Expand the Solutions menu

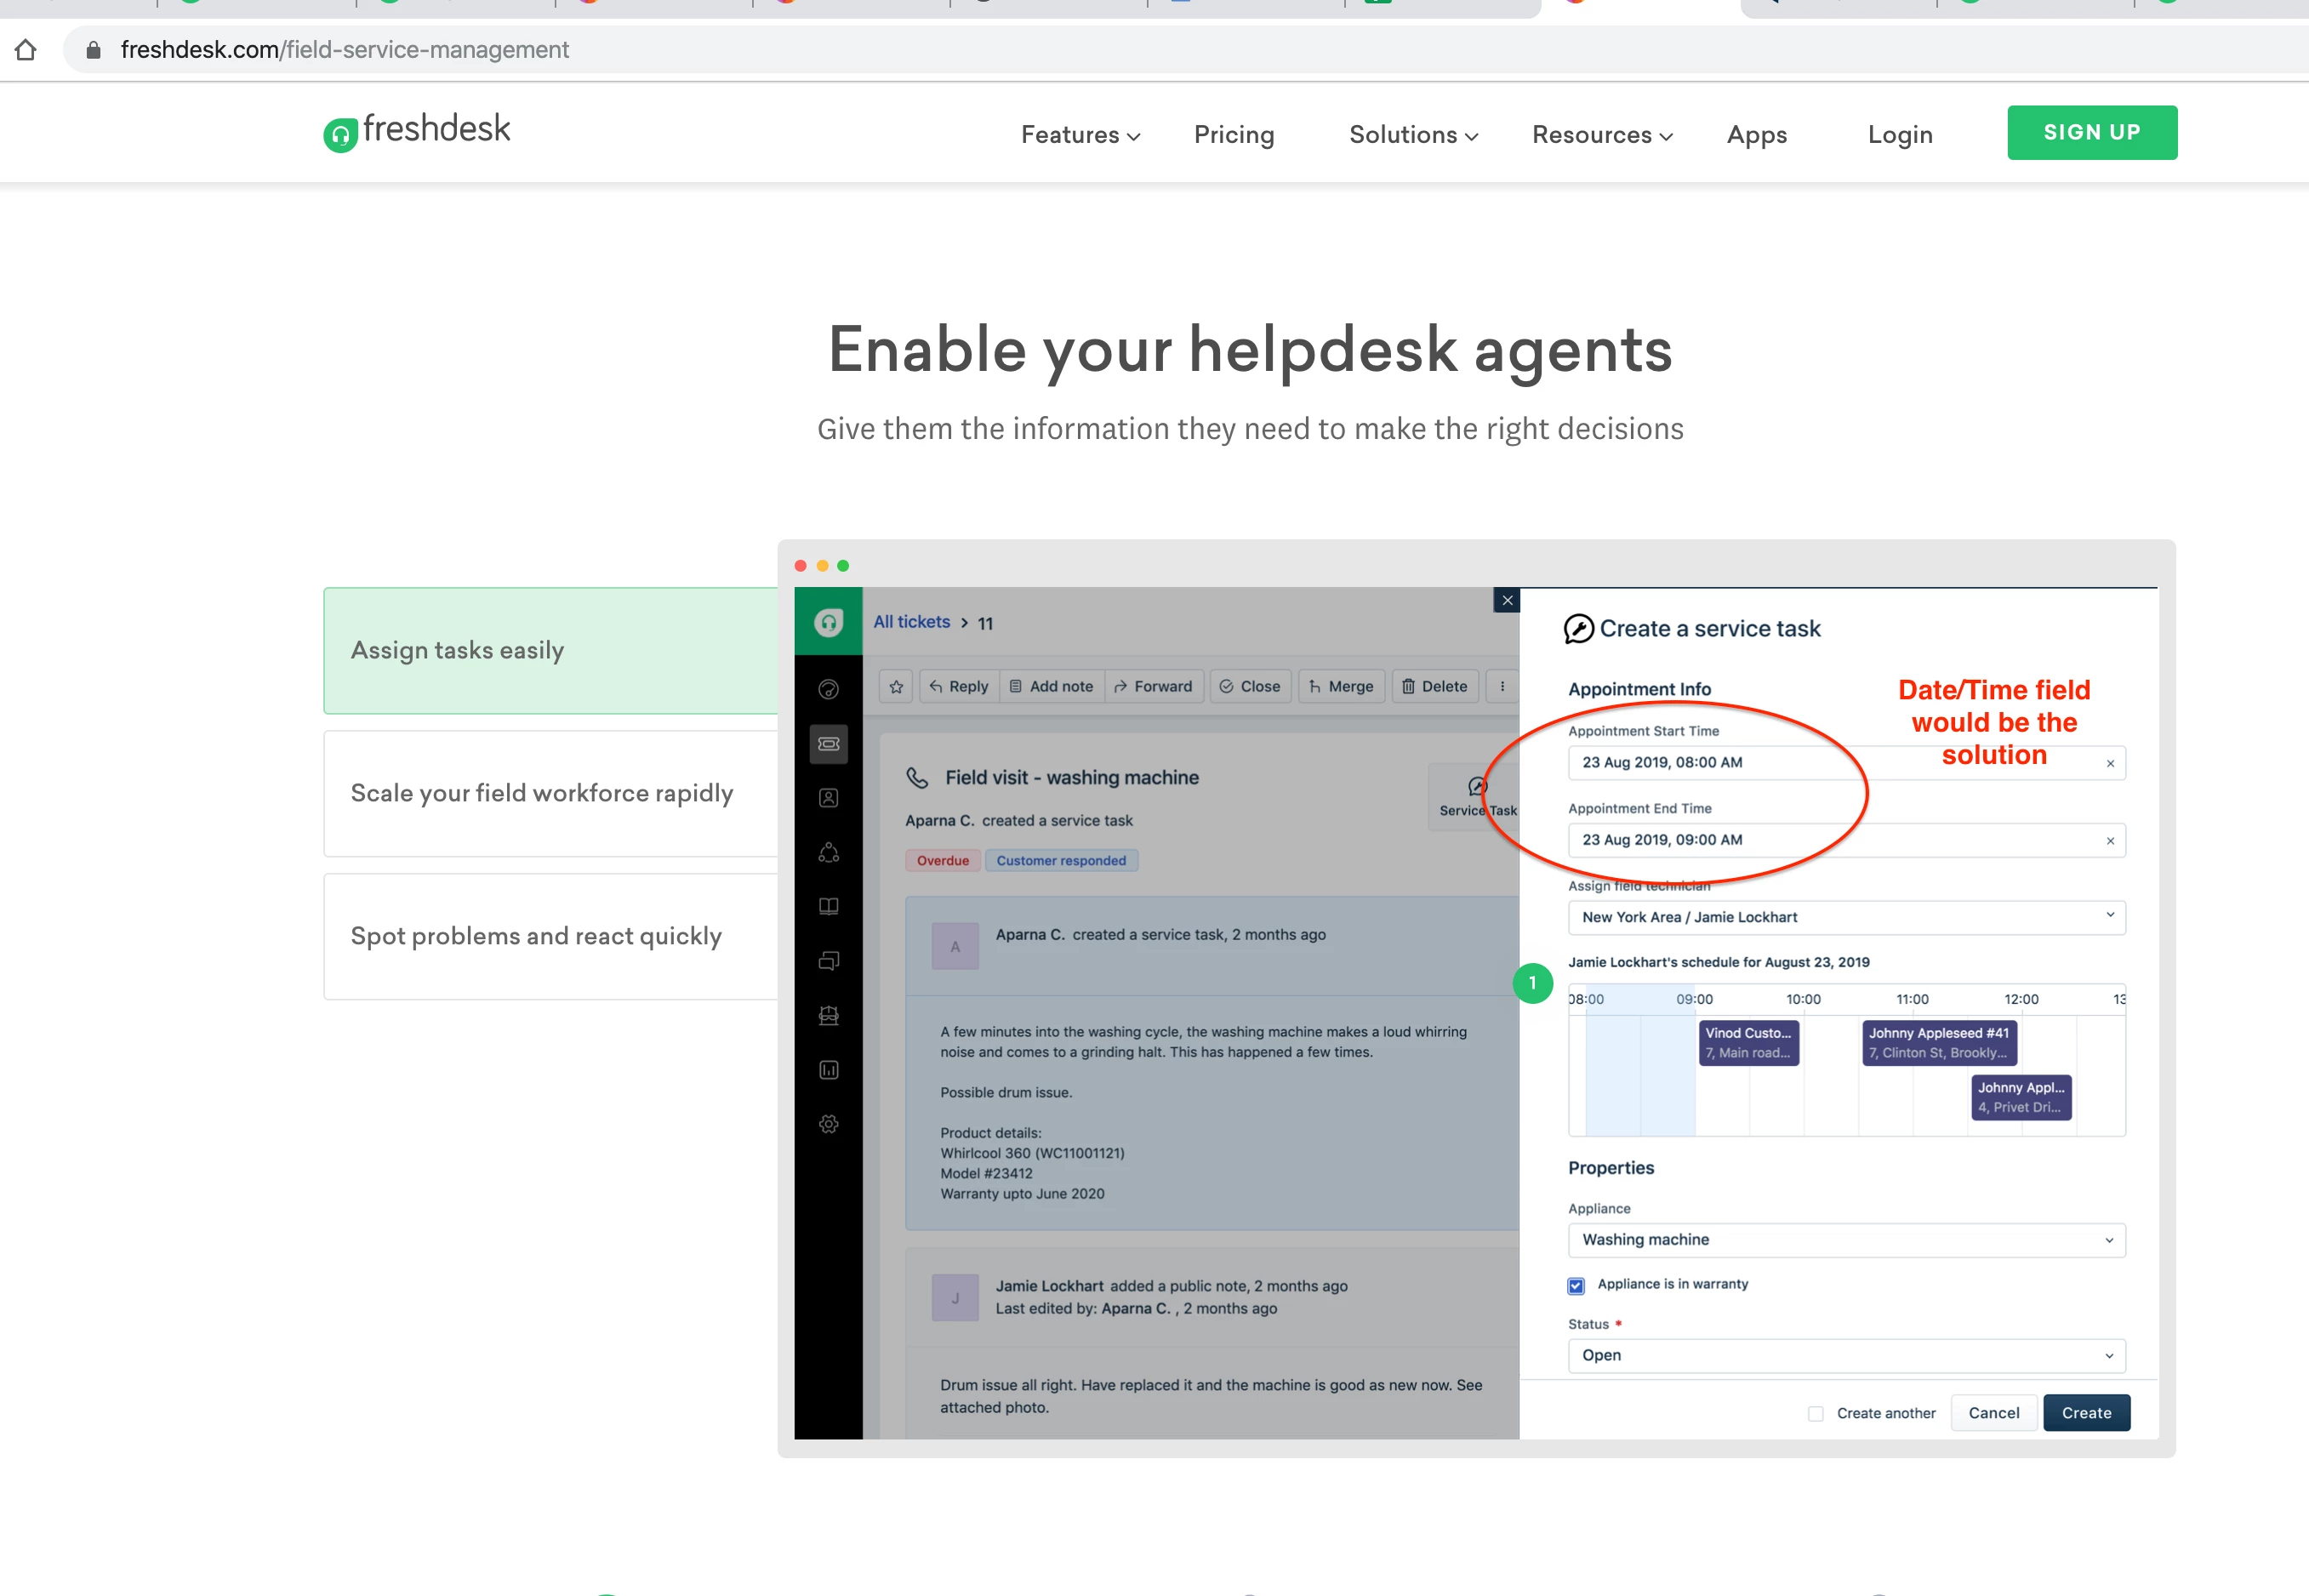pyautogui.click(x=1413, y=135)
